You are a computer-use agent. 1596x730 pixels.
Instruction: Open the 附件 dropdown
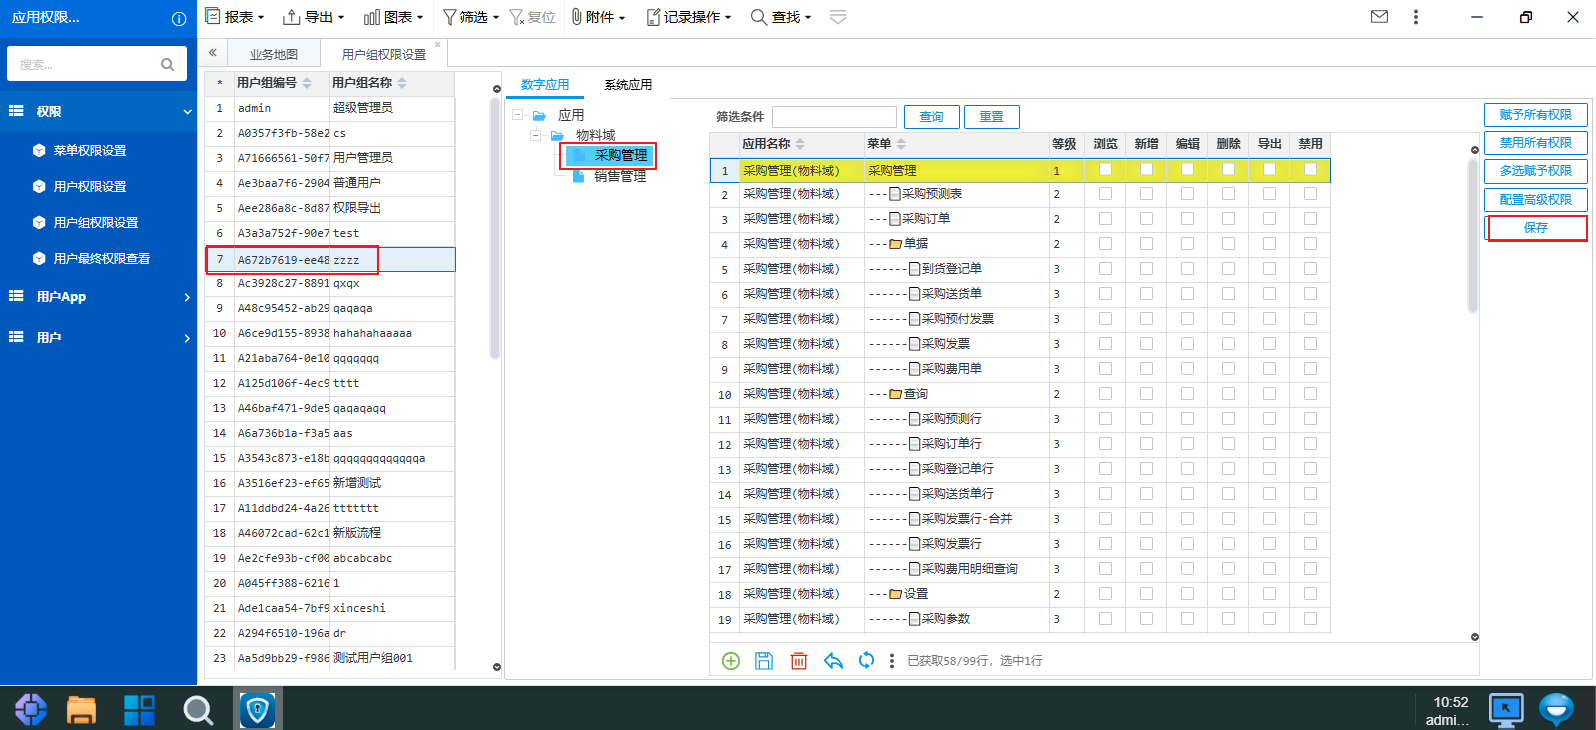click(598, 17)
